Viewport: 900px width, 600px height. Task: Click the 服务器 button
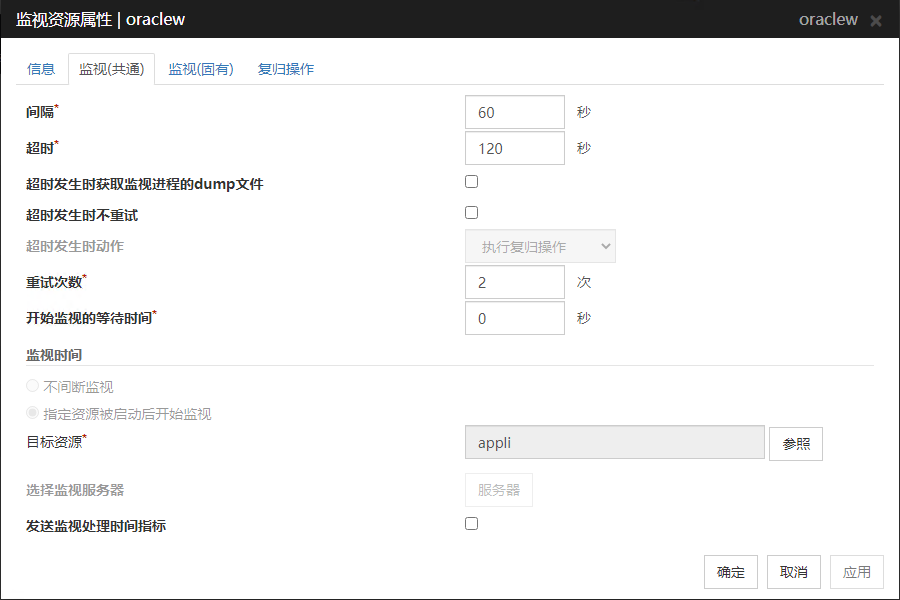[x=498, y=490]
